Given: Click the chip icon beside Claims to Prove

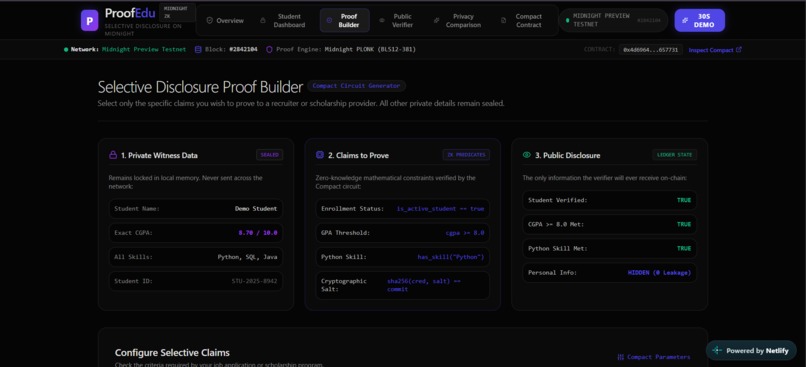Looking at the screenshot, I should pyautogui.click(x=320, y=155).
